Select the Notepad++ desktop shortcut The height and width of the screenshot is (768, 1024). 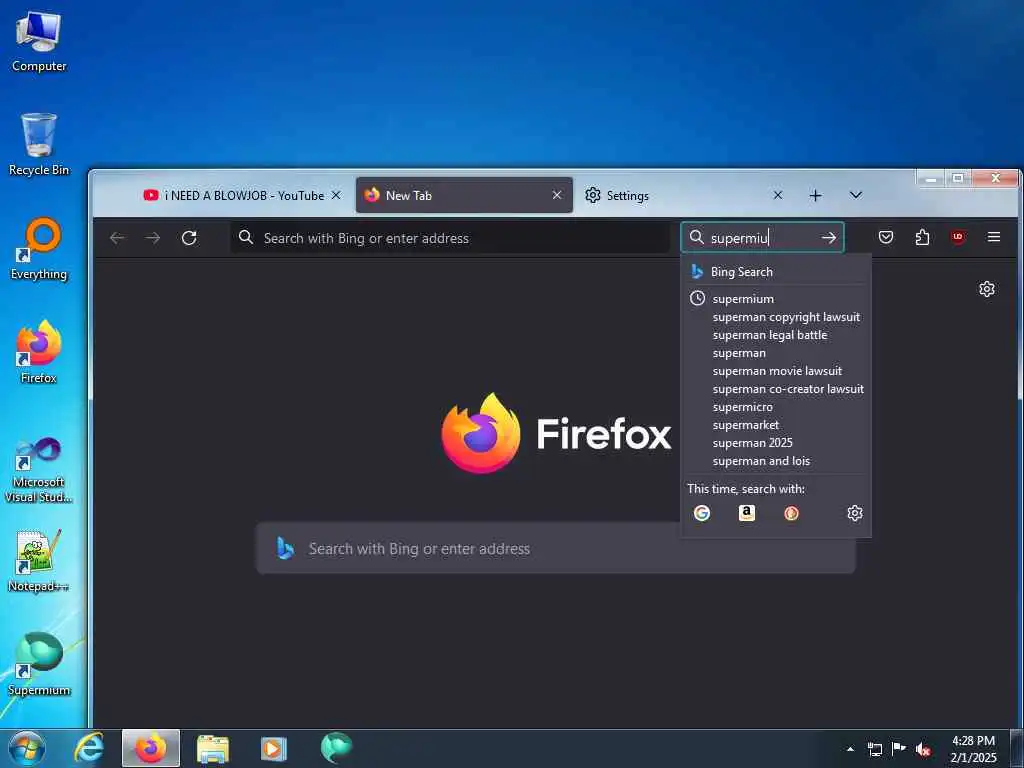[39, 561]
